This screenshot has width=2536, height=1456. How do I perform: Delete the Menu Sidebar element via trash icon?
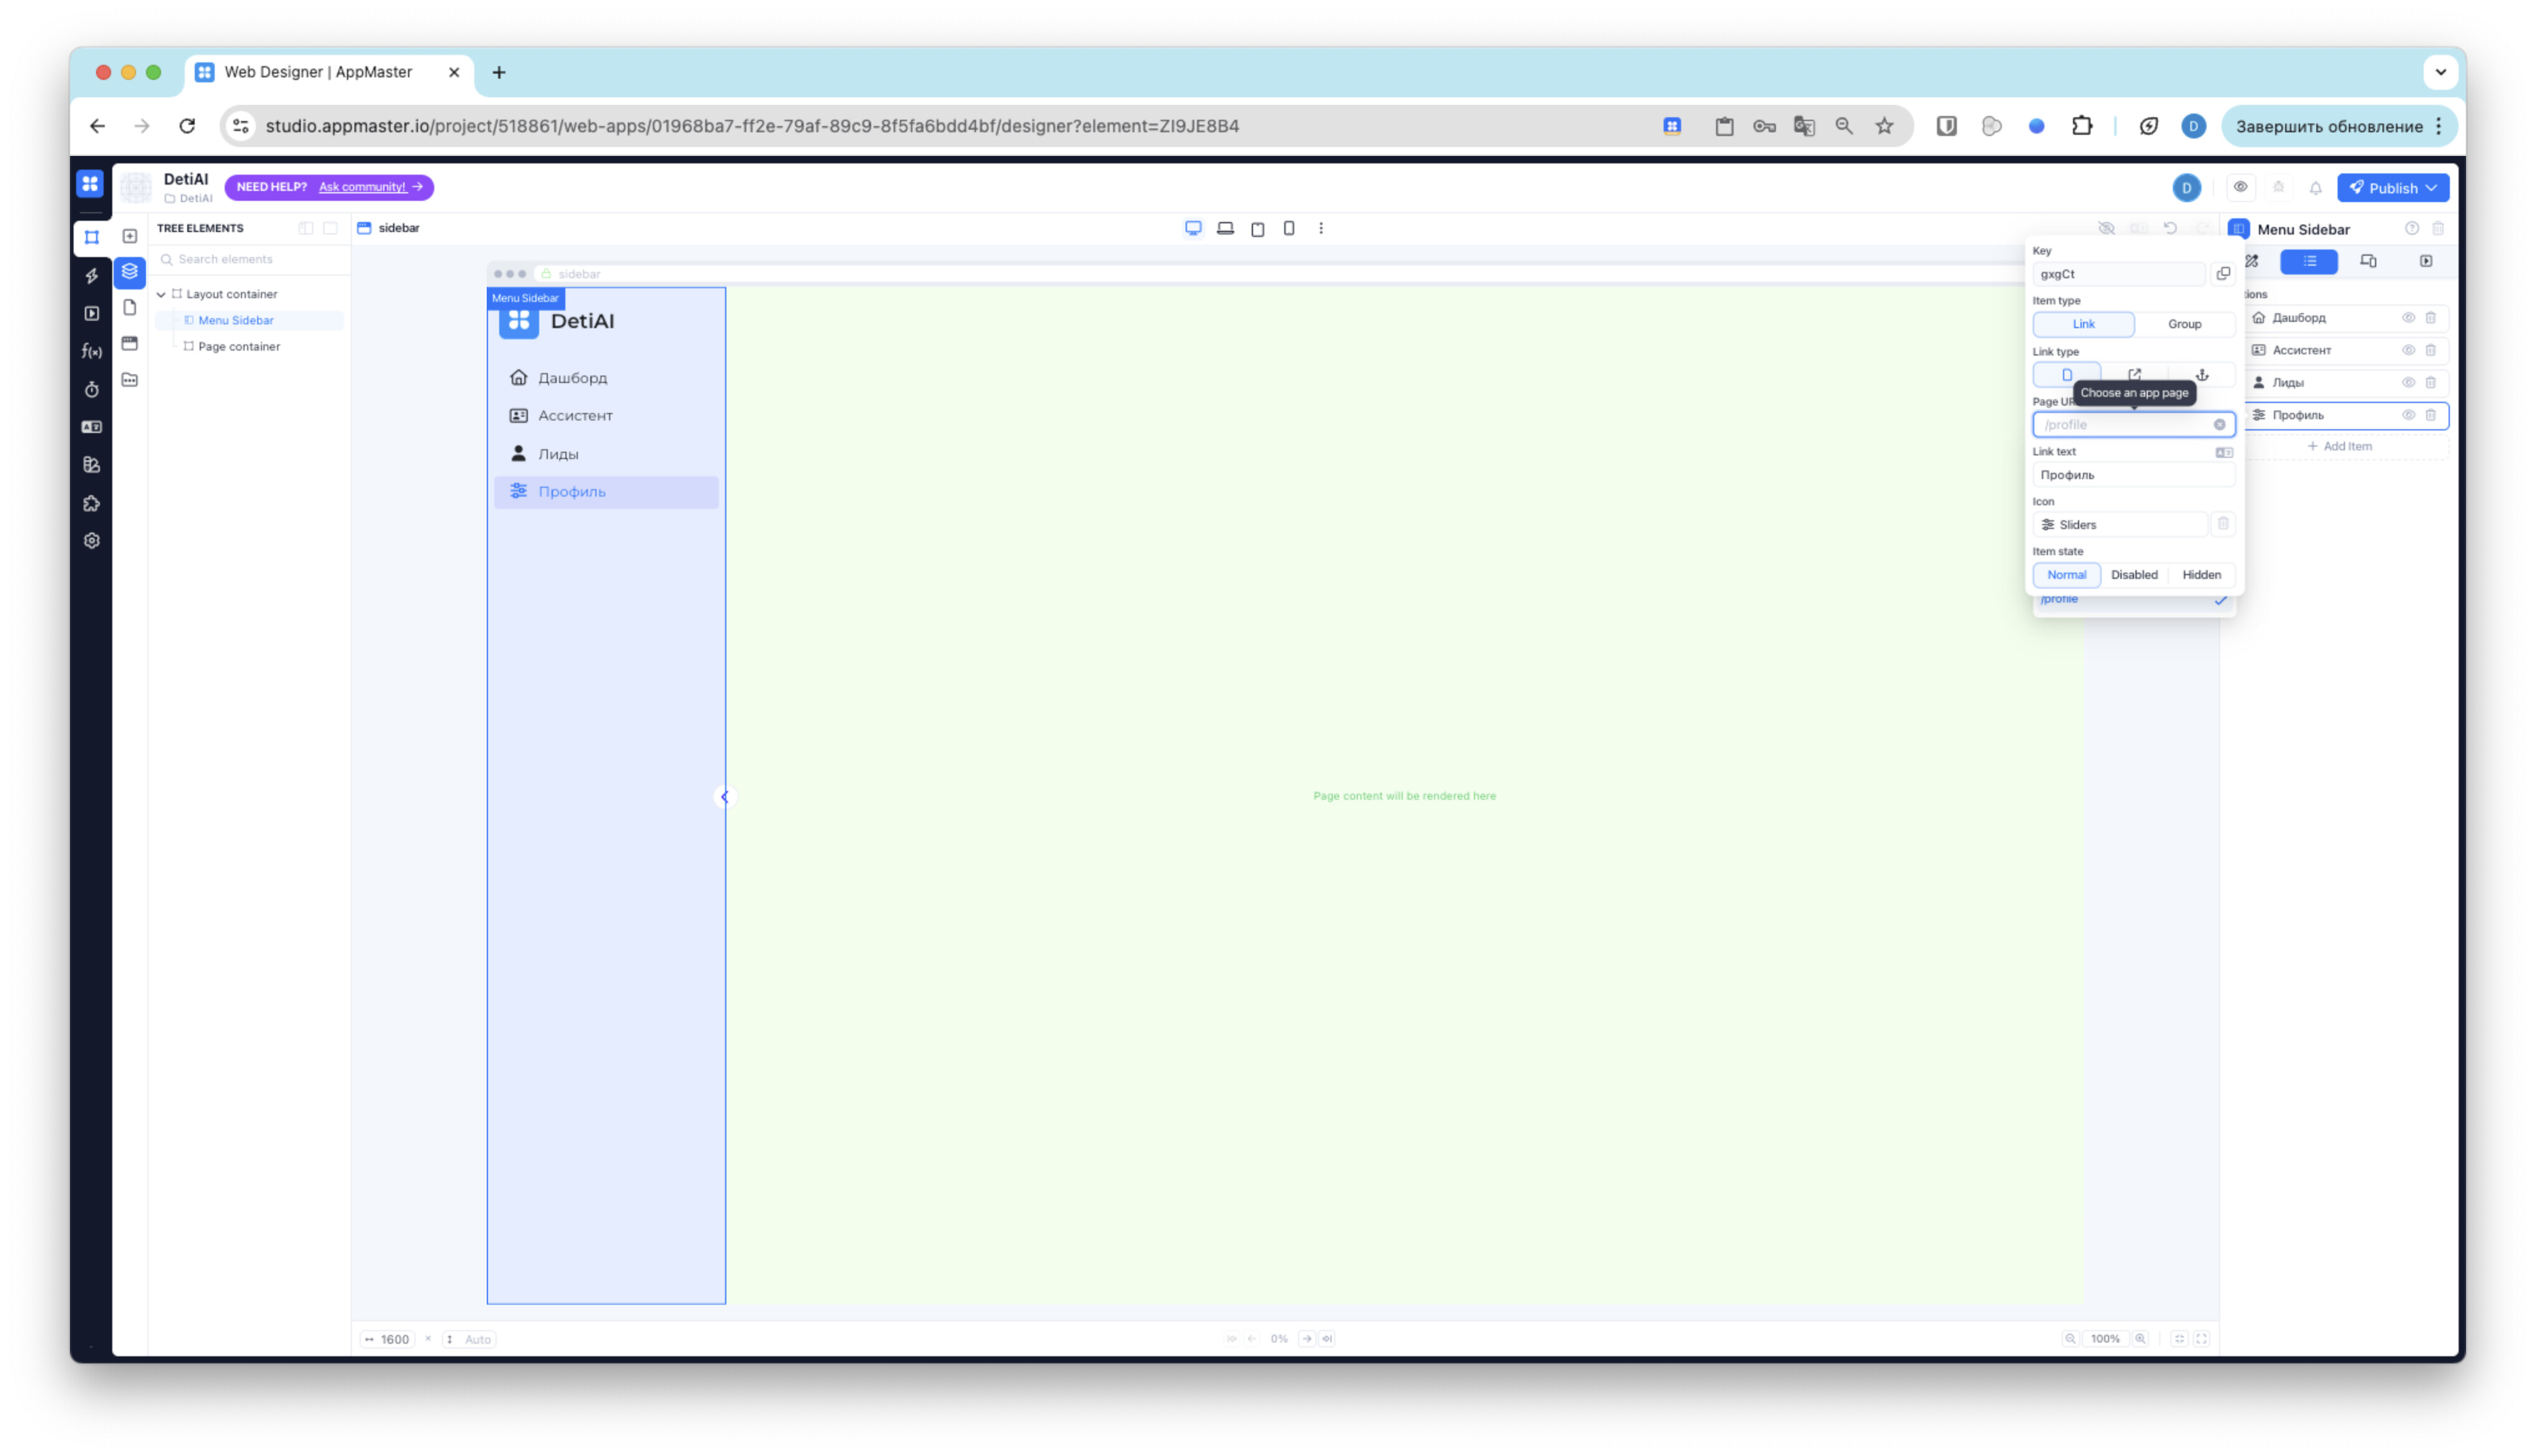click(2438, 229)
